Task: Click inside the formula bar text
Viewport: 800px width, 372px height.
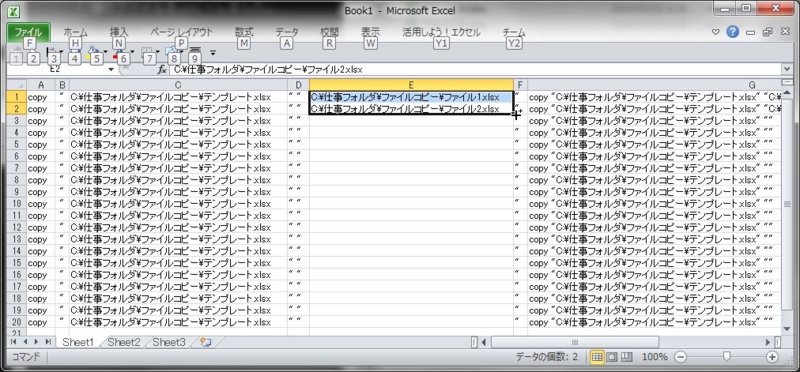Action: (x=268, y=70)
